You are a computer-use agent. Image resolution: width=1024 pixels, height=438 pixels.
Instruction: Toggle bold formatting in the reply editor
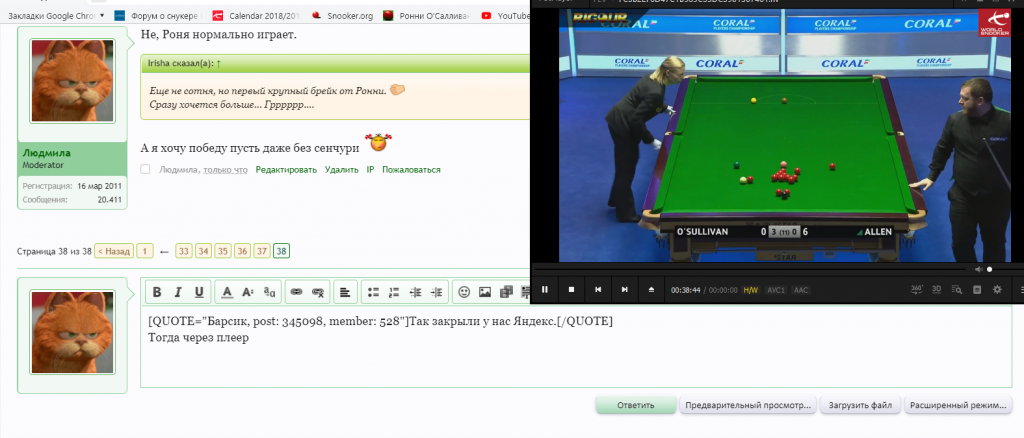point(157,292)
